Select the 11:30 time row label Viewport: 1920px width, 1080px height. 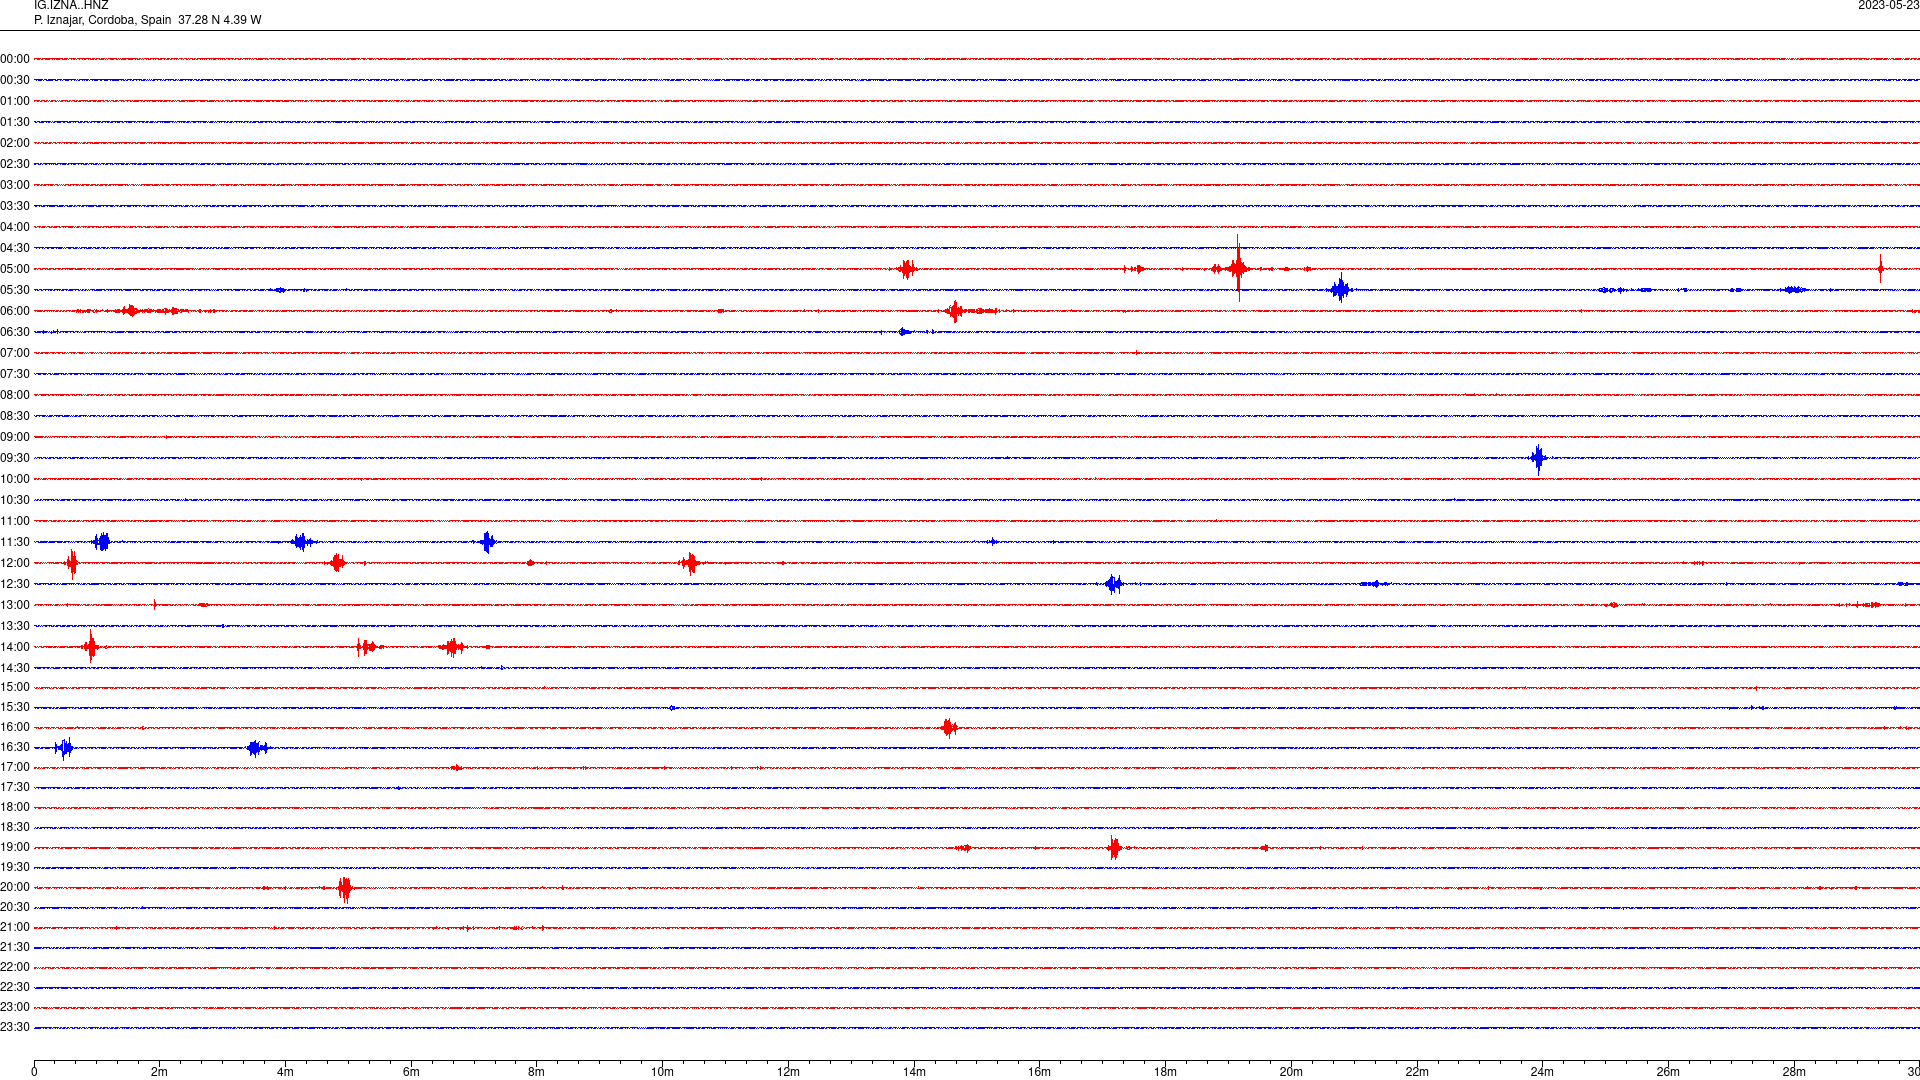coord(15,542)
